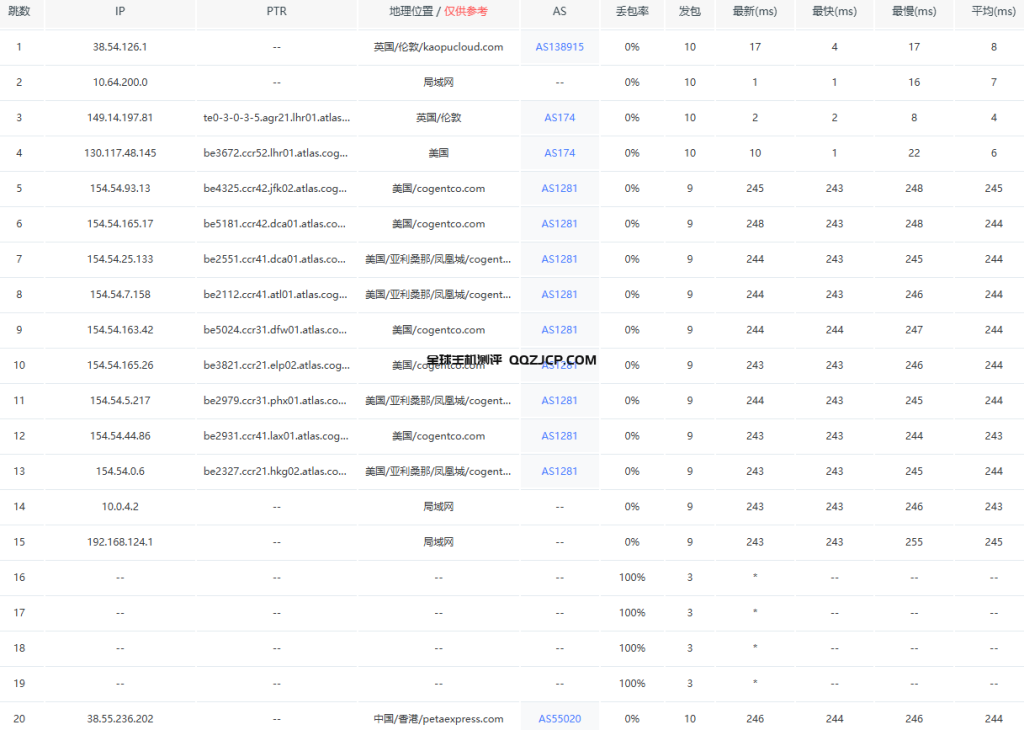Viewport: 1024px width, 730px height.
Task: Open AS1281 link for IP 154.54.0.6
Action: [x=559, y=471]
